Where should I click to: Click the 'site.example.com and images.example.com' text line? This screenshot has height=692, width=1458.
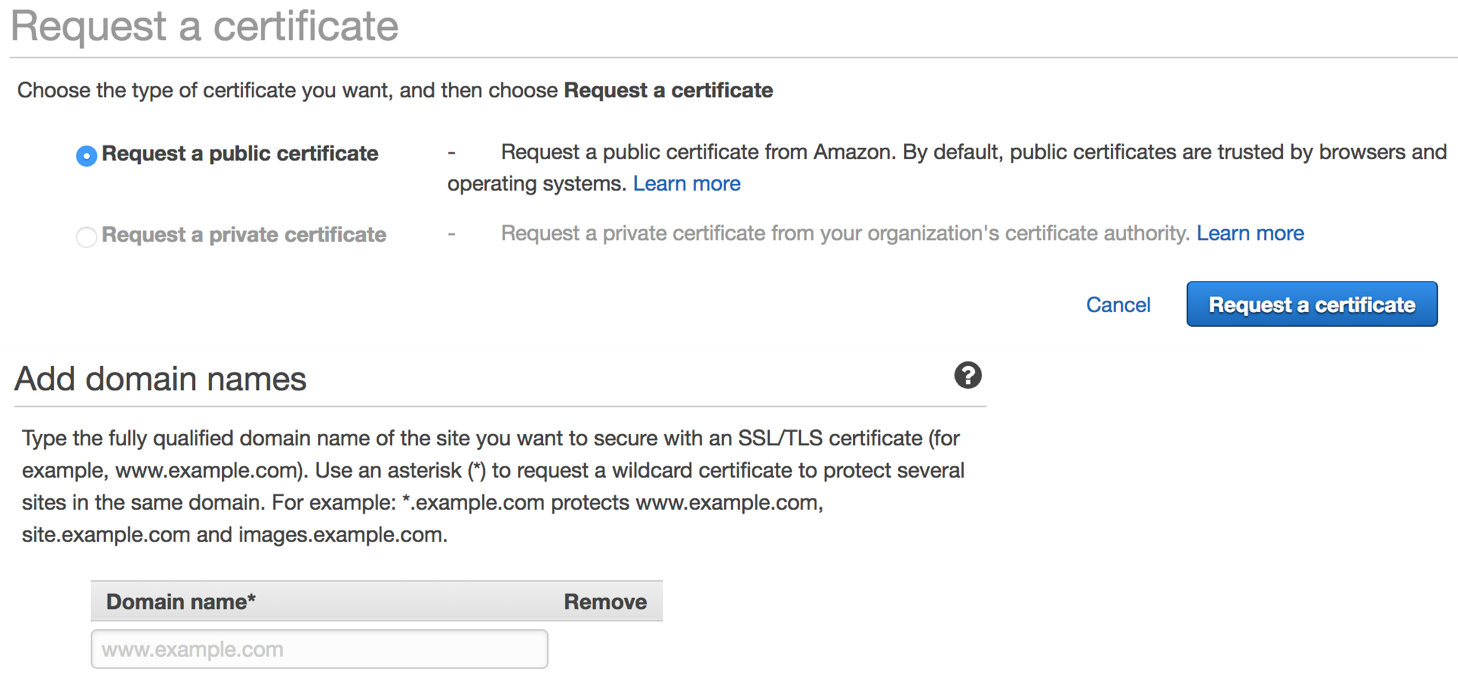pyautogui.click(x=234, y=534)
